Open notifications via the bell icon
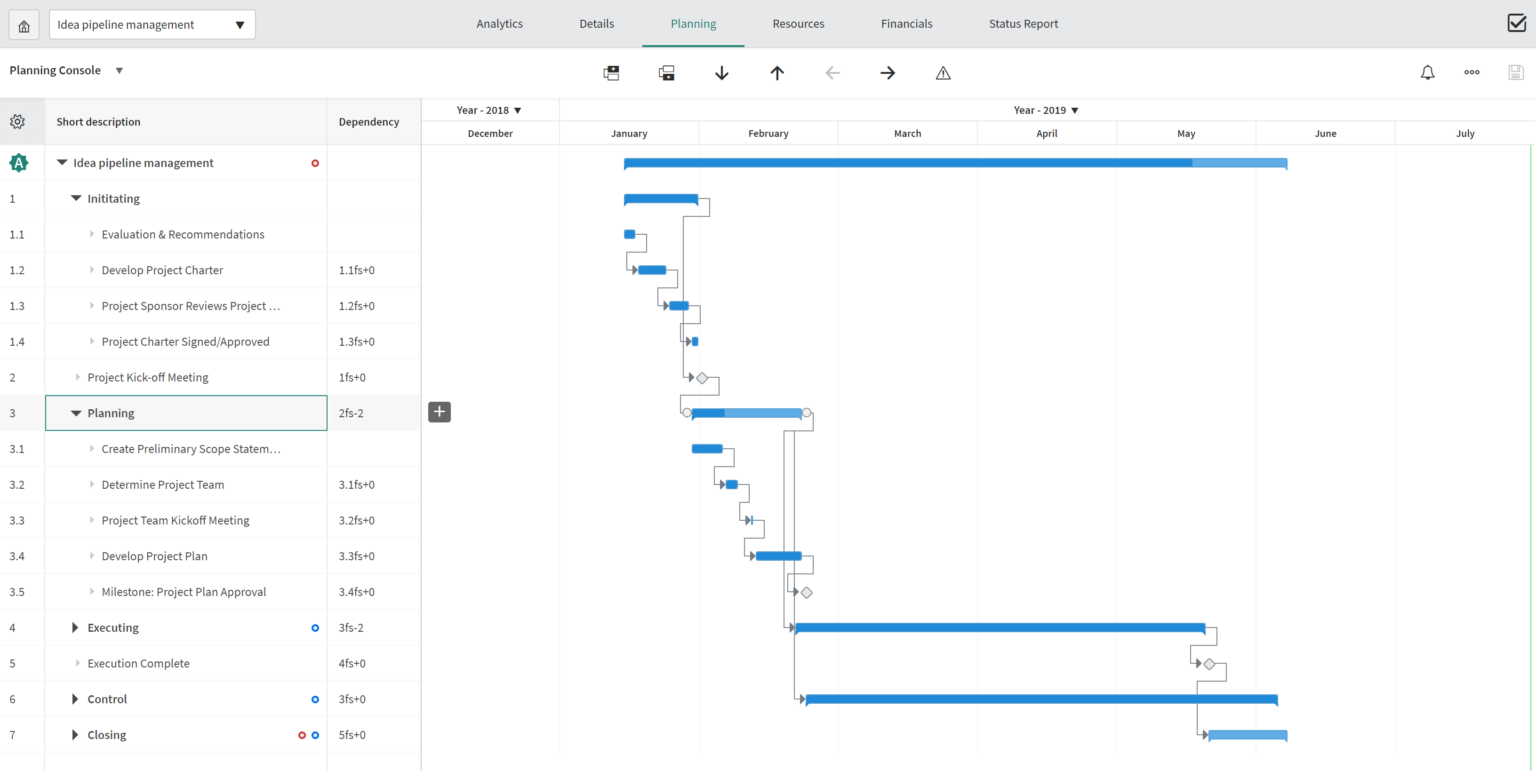 coord(1427,71)
